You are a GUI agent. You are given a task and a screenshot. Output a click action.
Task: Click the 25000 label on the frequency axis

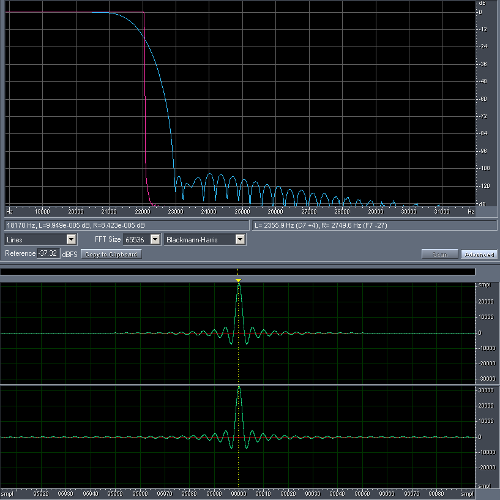[242, 211]
